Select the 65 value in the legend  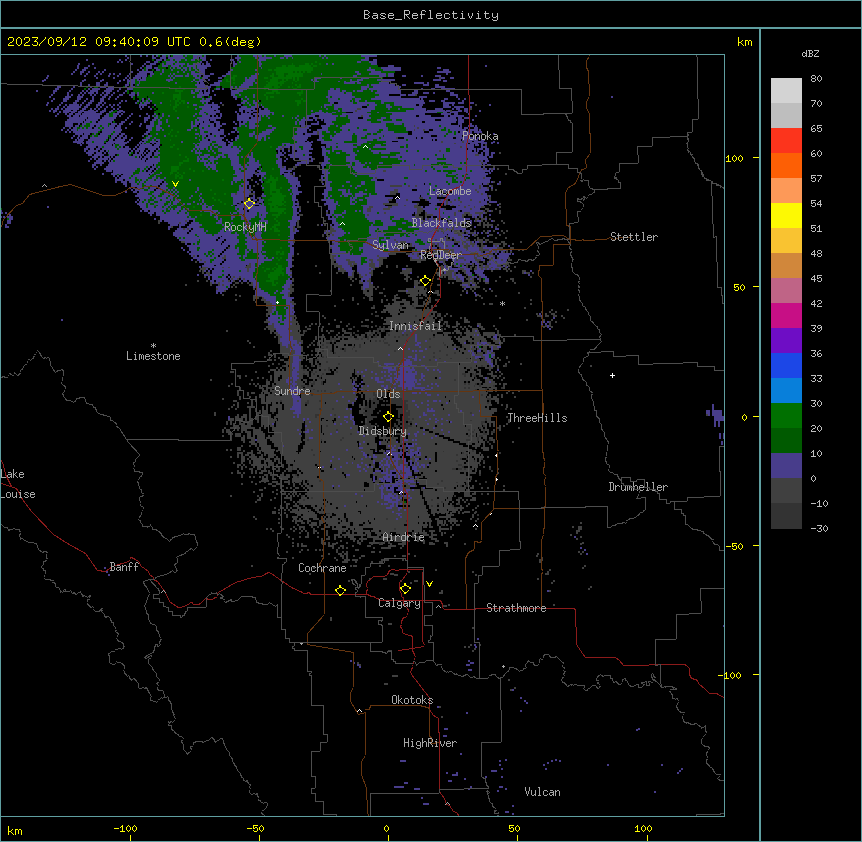click(816, 129)
